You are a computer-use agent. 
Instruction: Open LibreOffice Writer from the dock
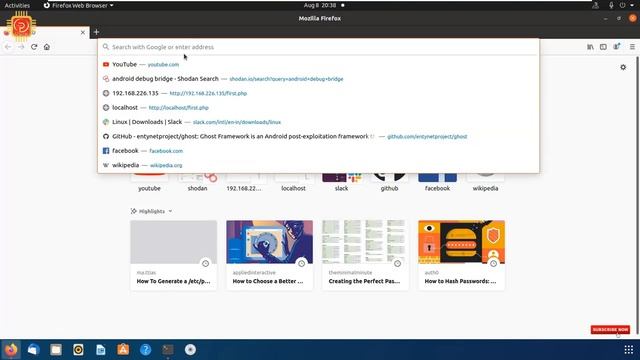click(101, 350)
